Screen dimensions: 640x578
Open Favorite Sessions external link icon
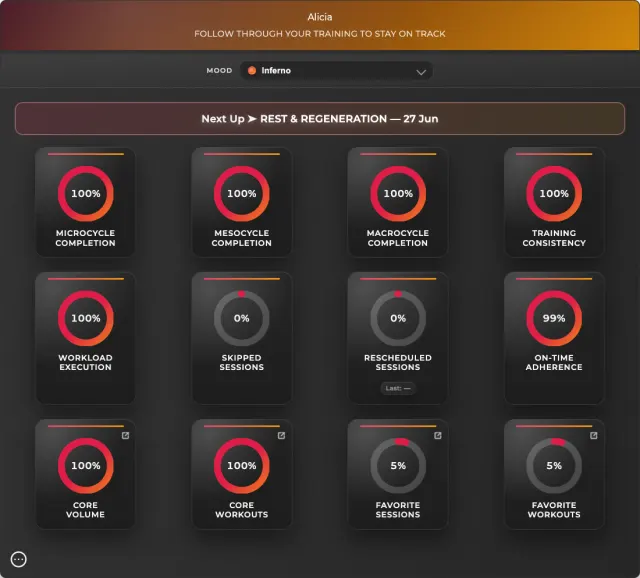click(438, 436)
